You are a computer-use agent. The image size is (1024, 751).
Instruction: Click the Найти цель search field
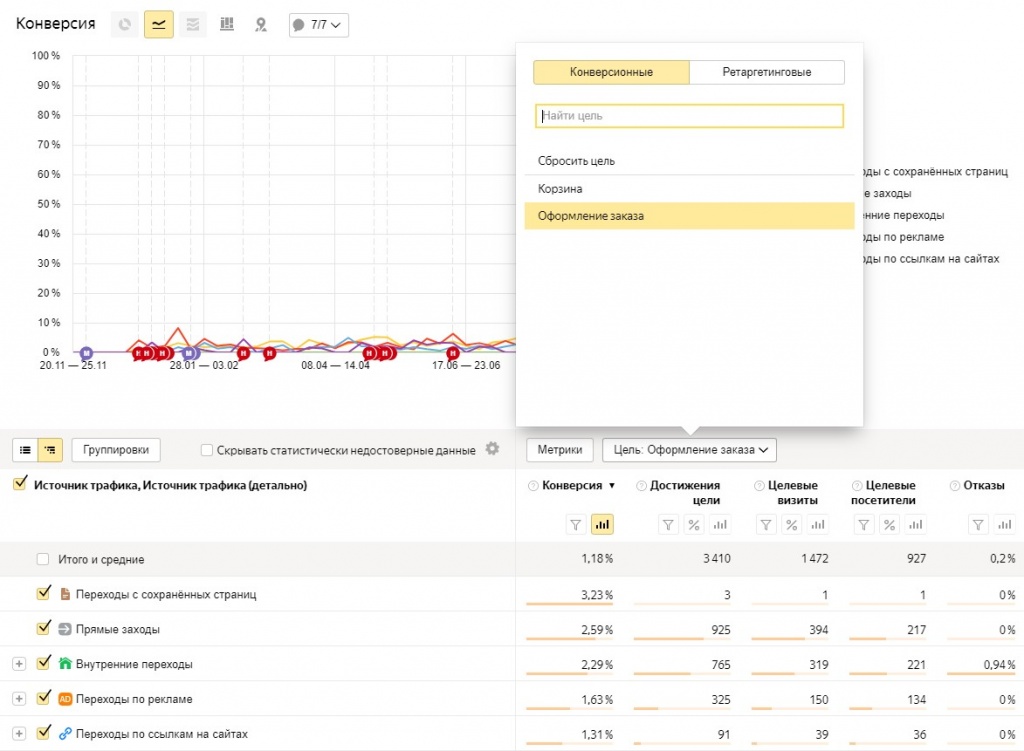[x=689, y=116]
